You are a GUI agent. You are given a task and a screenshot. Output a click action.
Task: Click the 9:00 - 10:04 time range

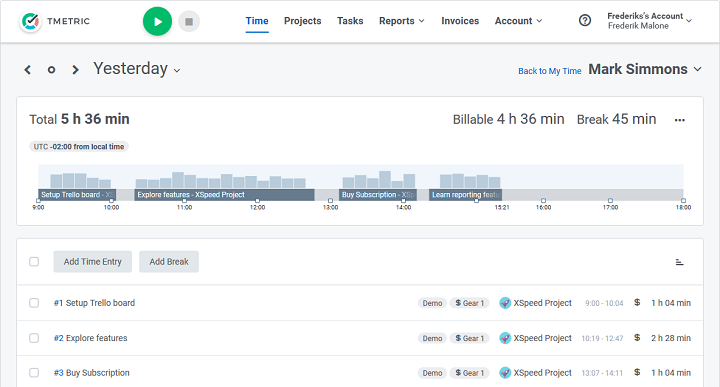(x=604, y=303)
